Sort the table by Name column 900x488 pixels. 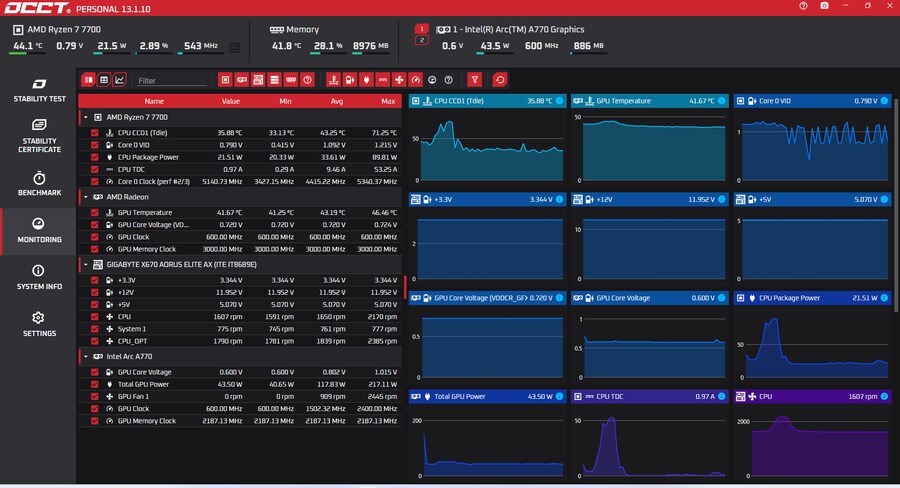coord(154,101)
